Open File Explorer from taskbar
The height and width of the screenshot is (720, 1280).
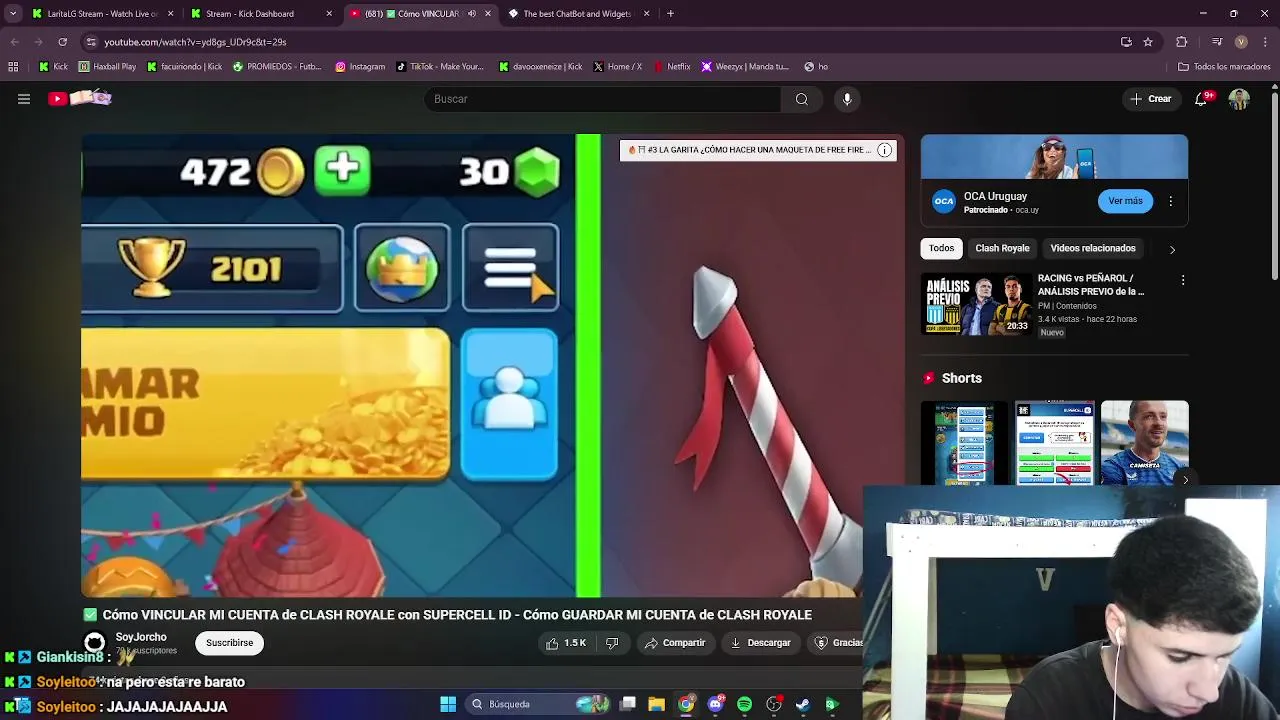pyautogui.click(x=656, y=704)
